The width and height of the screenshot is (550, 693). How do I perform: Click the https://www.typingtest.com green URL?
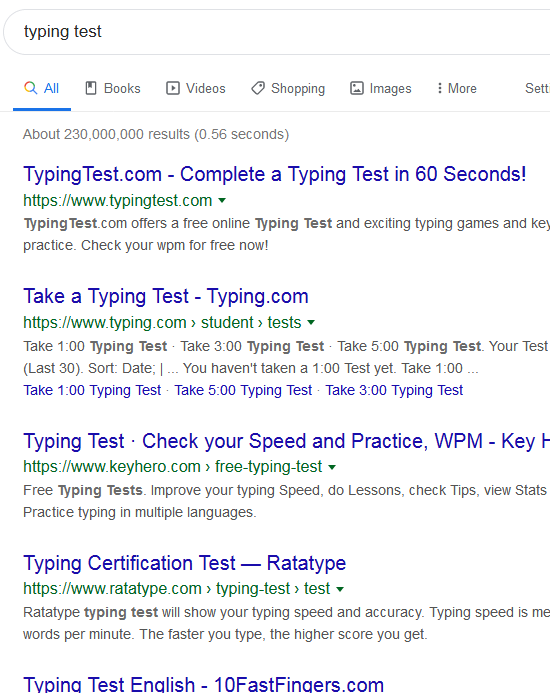click(x=118, y=201)
